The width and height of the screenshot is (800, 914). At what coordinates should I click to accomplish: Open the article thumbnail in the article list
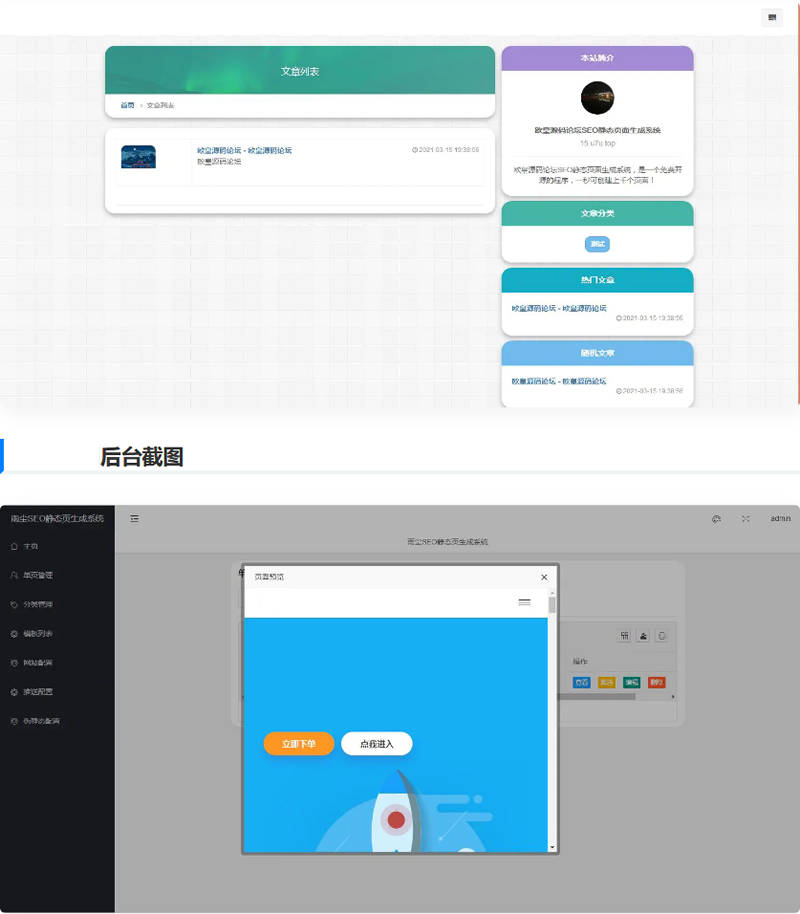138,157
